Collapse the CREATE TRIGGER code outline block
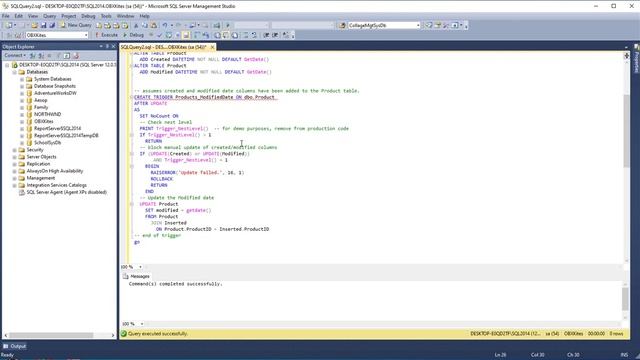 (x=131, y=97)
